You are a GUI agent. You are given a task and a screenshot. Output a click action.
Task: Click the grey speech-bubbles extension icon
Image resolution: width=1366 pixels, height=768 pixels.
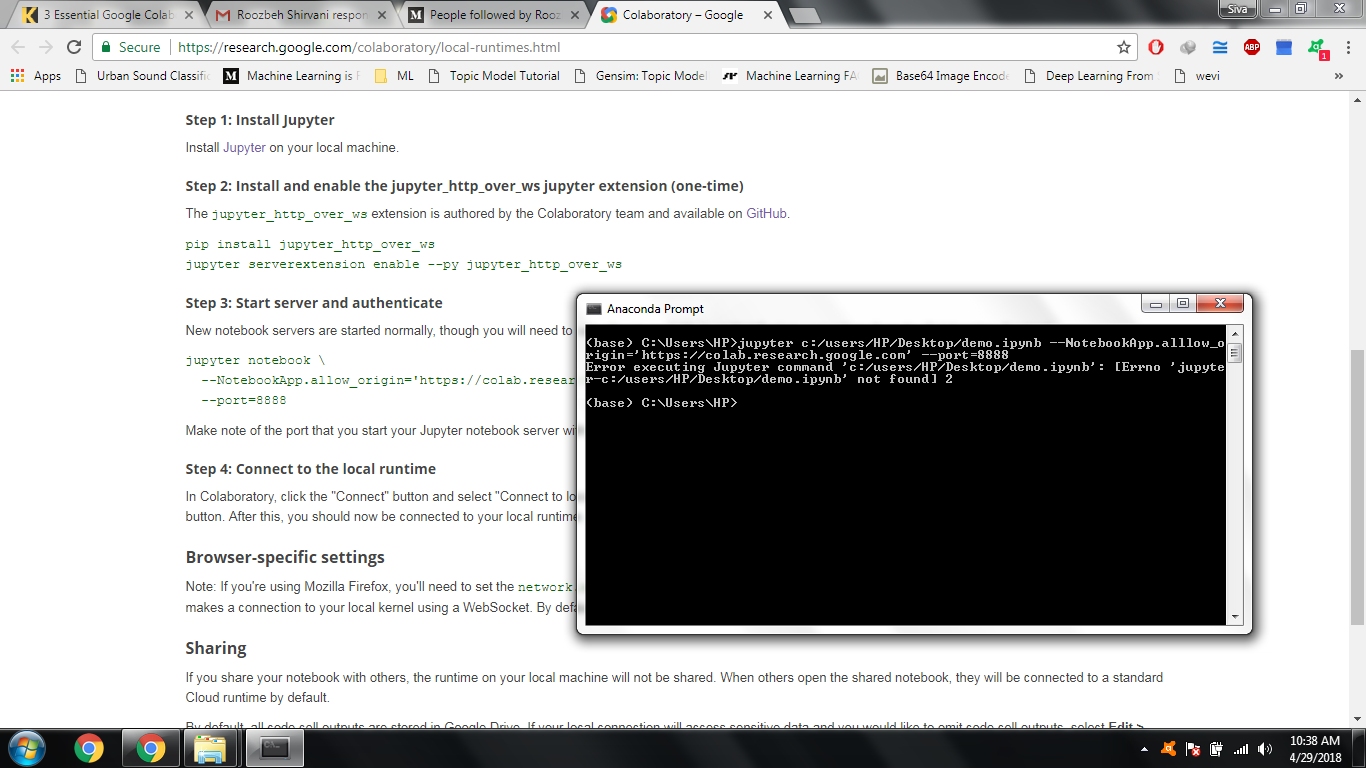pos(1188,47)
